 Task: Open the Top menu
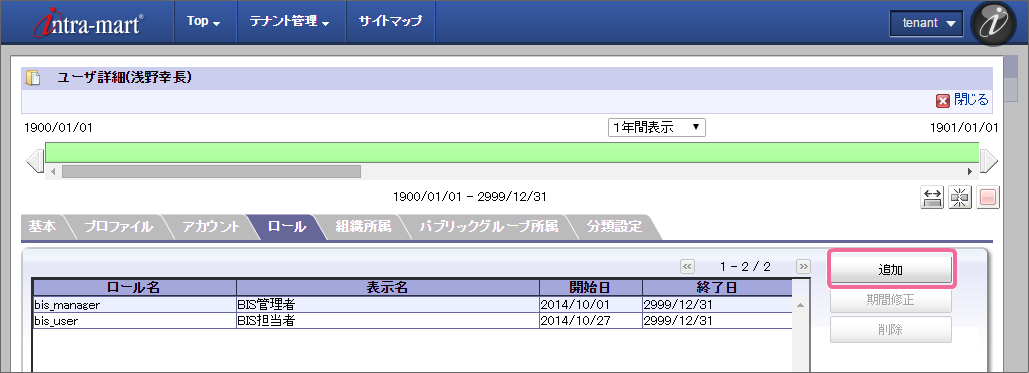click(x=203, y=21)
